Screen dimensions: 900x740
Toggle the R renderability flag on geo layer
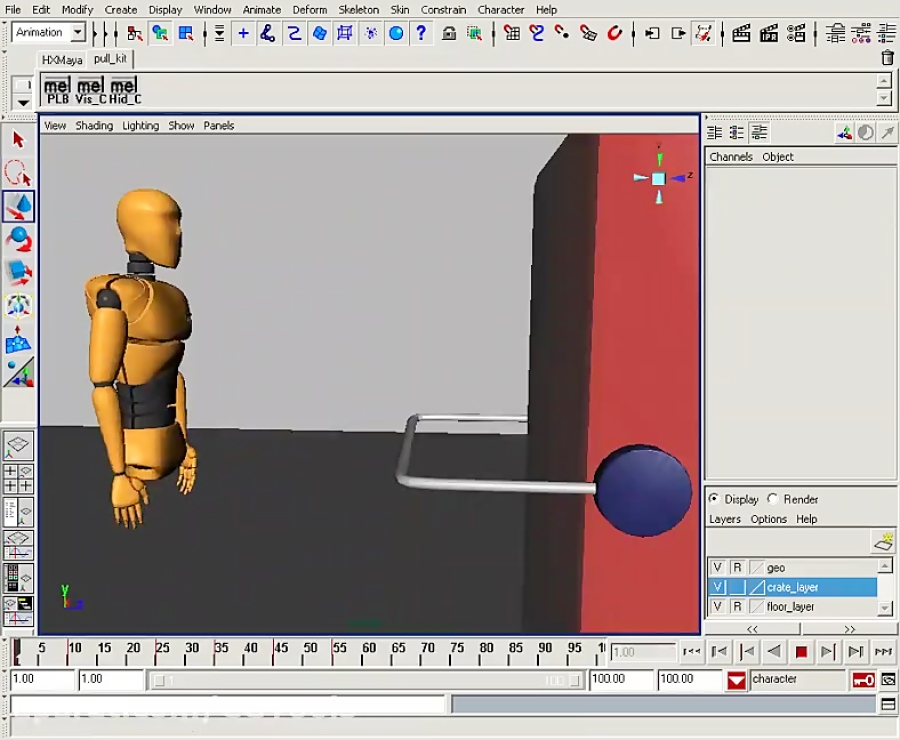737,567
